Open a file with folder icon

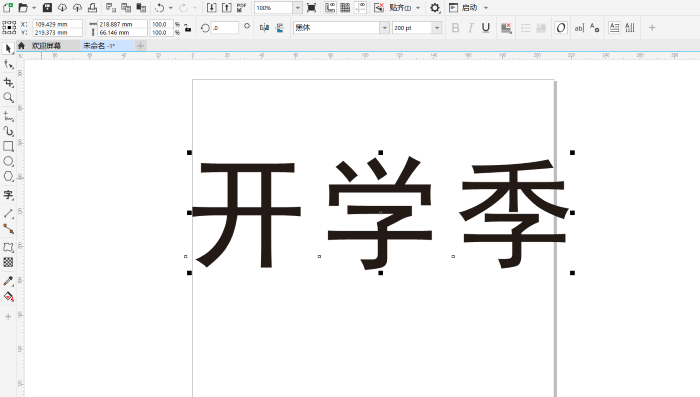[23, 8]
